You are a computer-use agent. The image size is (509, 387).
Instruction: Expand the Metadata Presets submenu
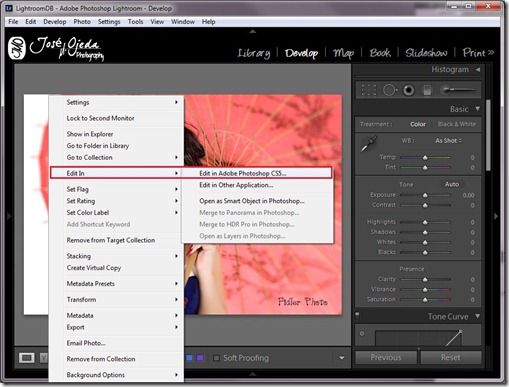[x=116, y=284]
